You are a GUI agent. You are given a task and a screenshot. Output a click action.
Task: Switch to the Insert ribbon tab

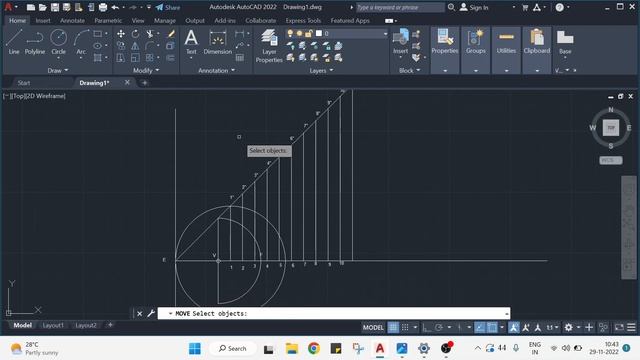(43, 20)
